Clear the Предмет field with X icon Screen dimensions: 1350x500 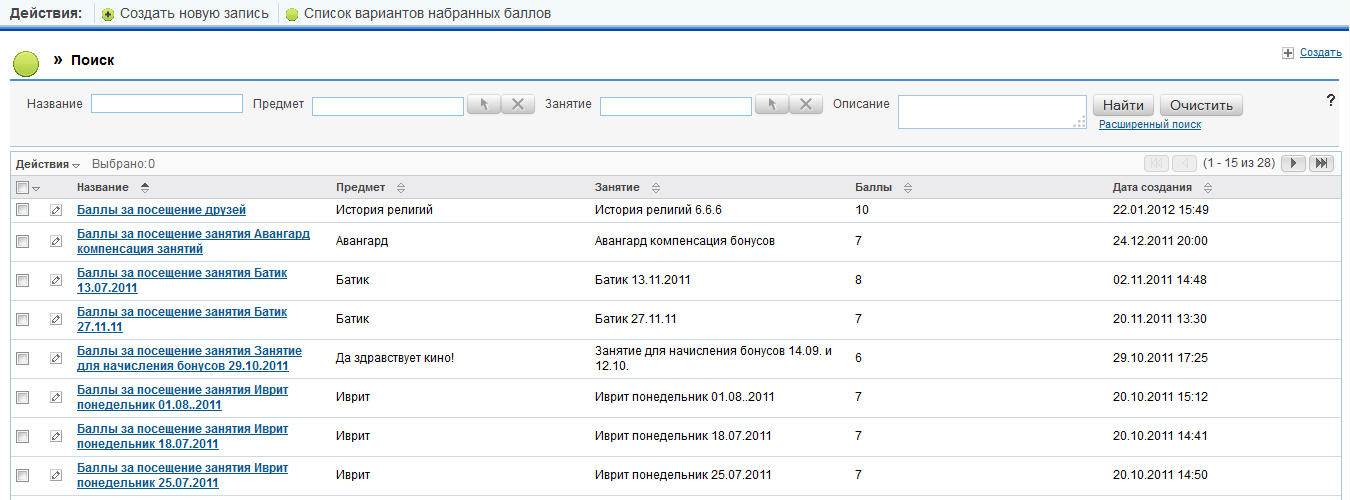pos(517,105)
